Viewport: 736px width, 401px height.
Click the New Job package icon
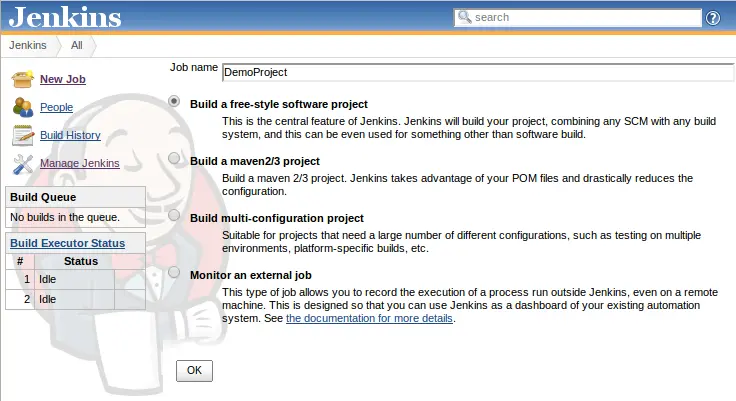pyautogui.click(x=23, y=79)
